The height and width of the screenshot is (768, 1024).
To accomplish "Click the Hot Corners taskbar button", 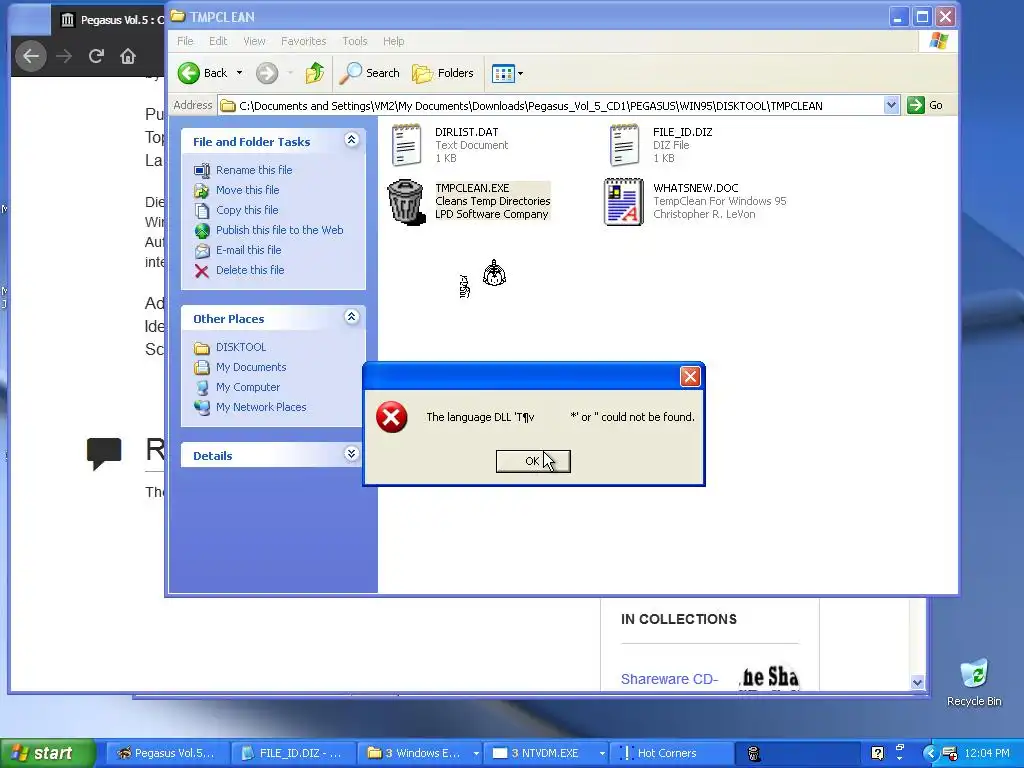I will [671, 753].
